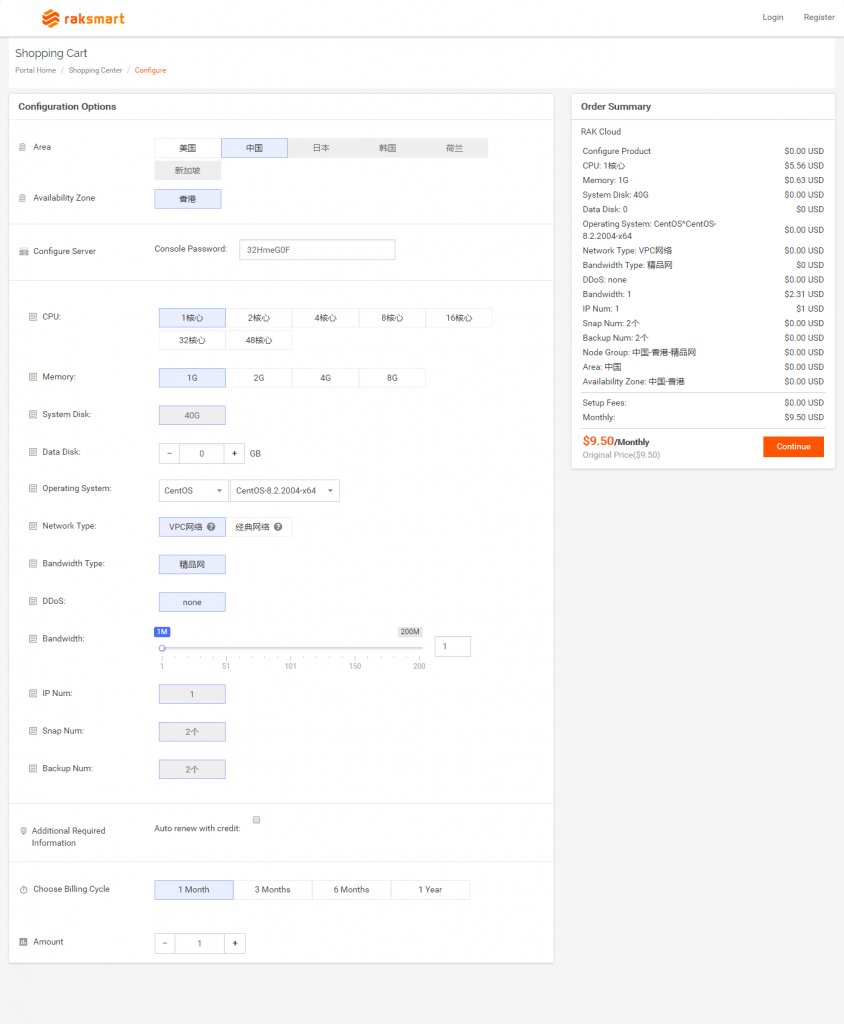This screenshot has height=1024, width=844.
Task: Click the raksmart logo
Action: (x=83, y=18)
